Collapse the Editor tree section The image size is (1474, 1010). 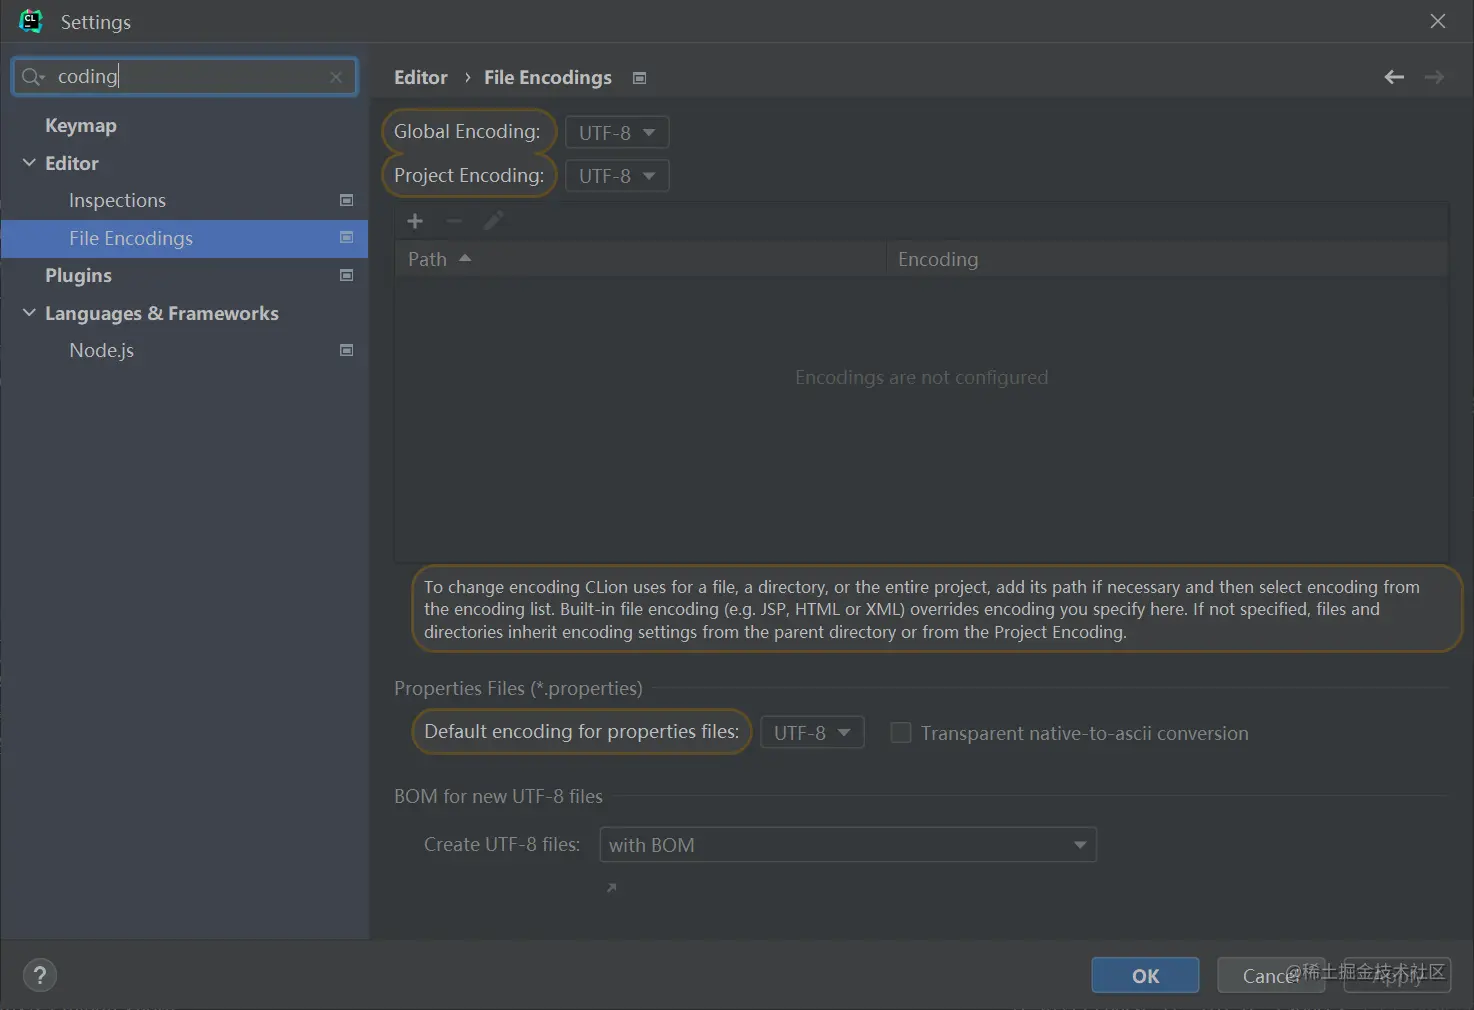(29, 163)
